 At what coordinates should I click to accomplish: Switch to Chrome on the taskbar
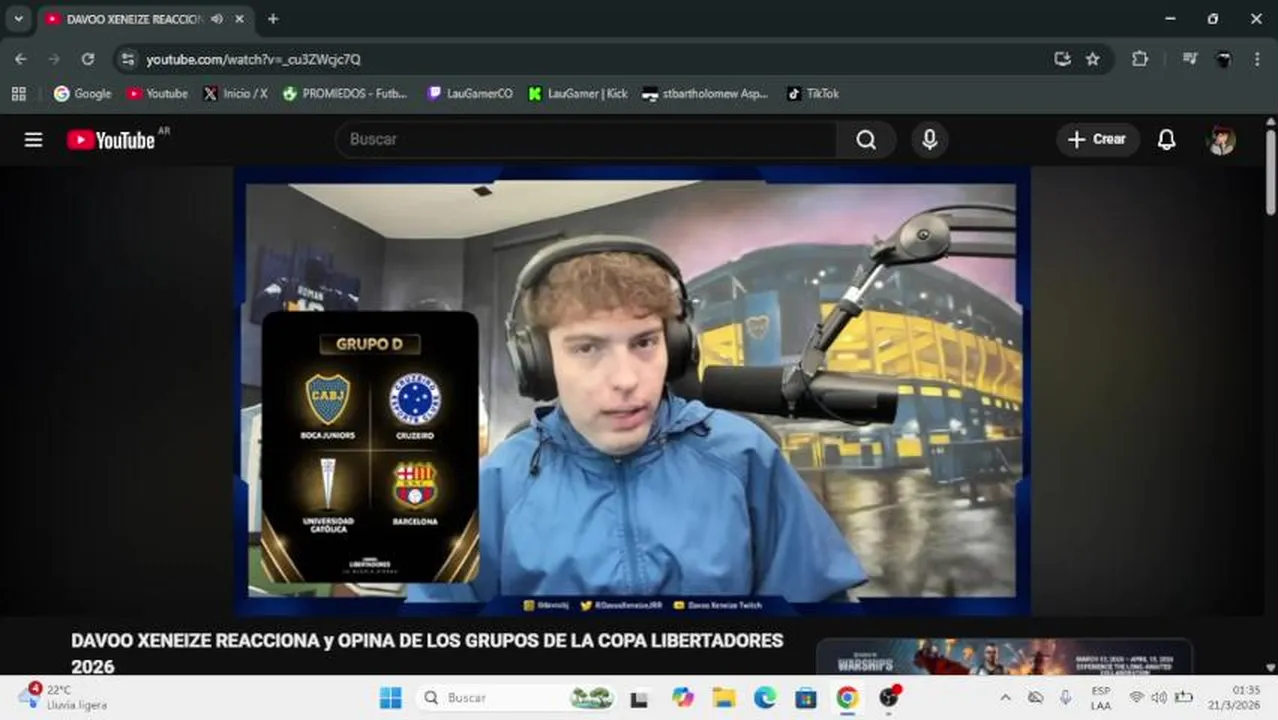click(847, 697)
